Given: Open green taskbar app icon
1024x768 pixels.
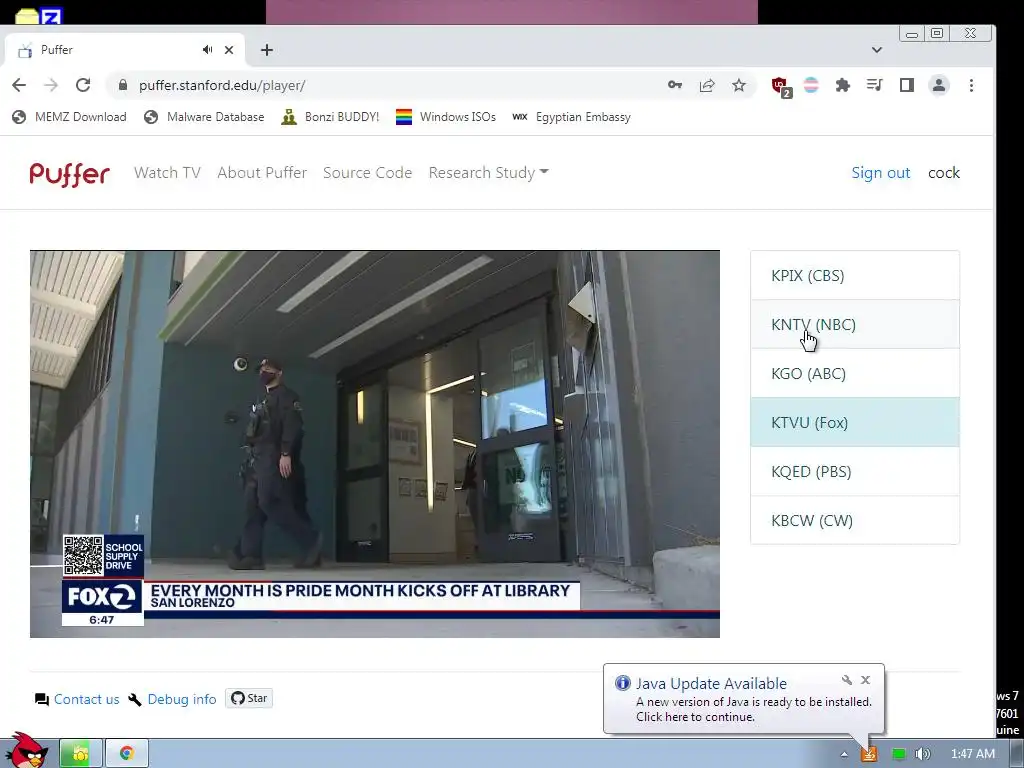Looking at the screenshot, I should 80,754.
